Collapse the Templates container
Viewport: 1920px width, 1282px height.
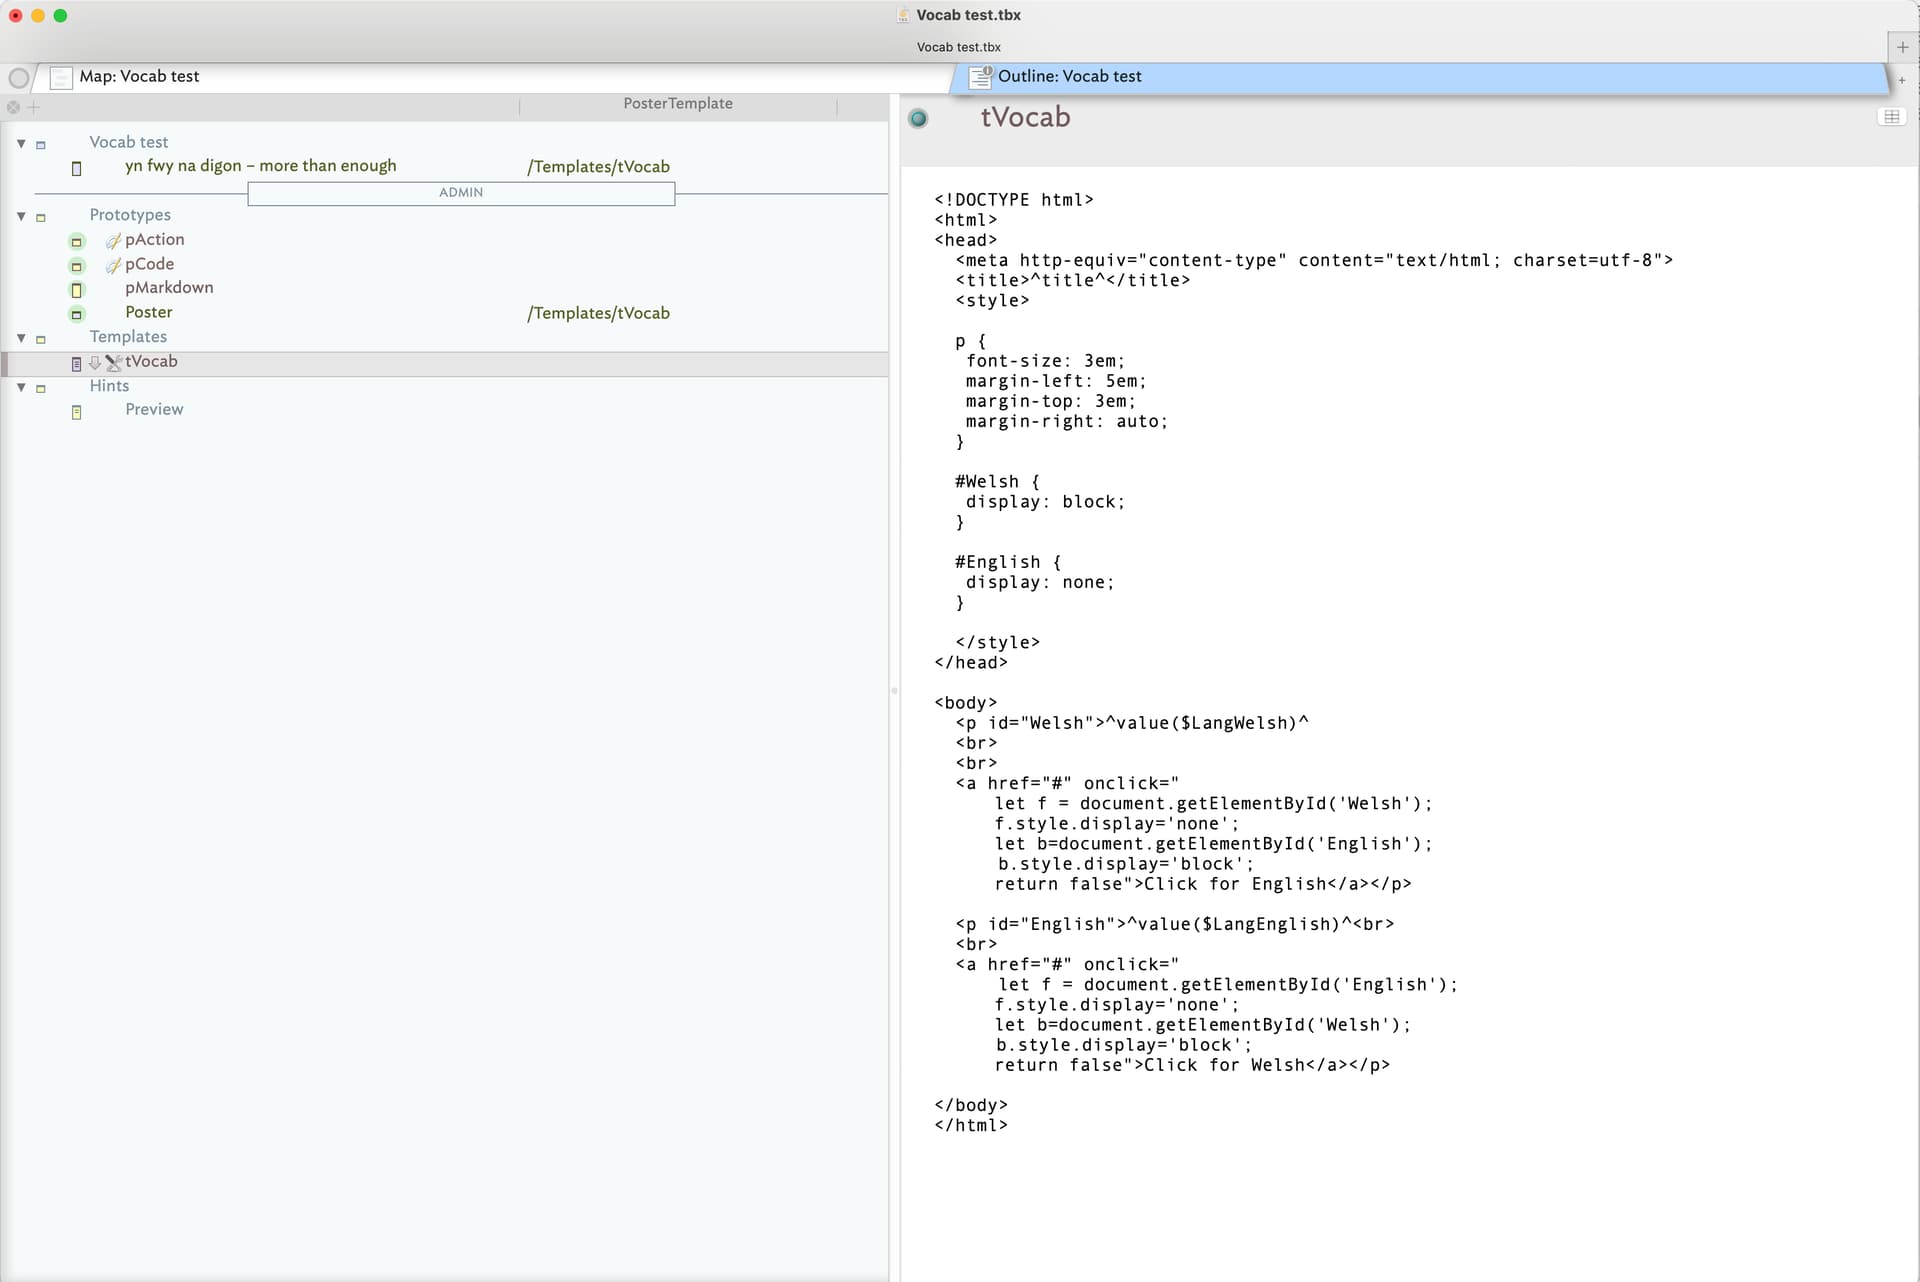coord(21,338)
